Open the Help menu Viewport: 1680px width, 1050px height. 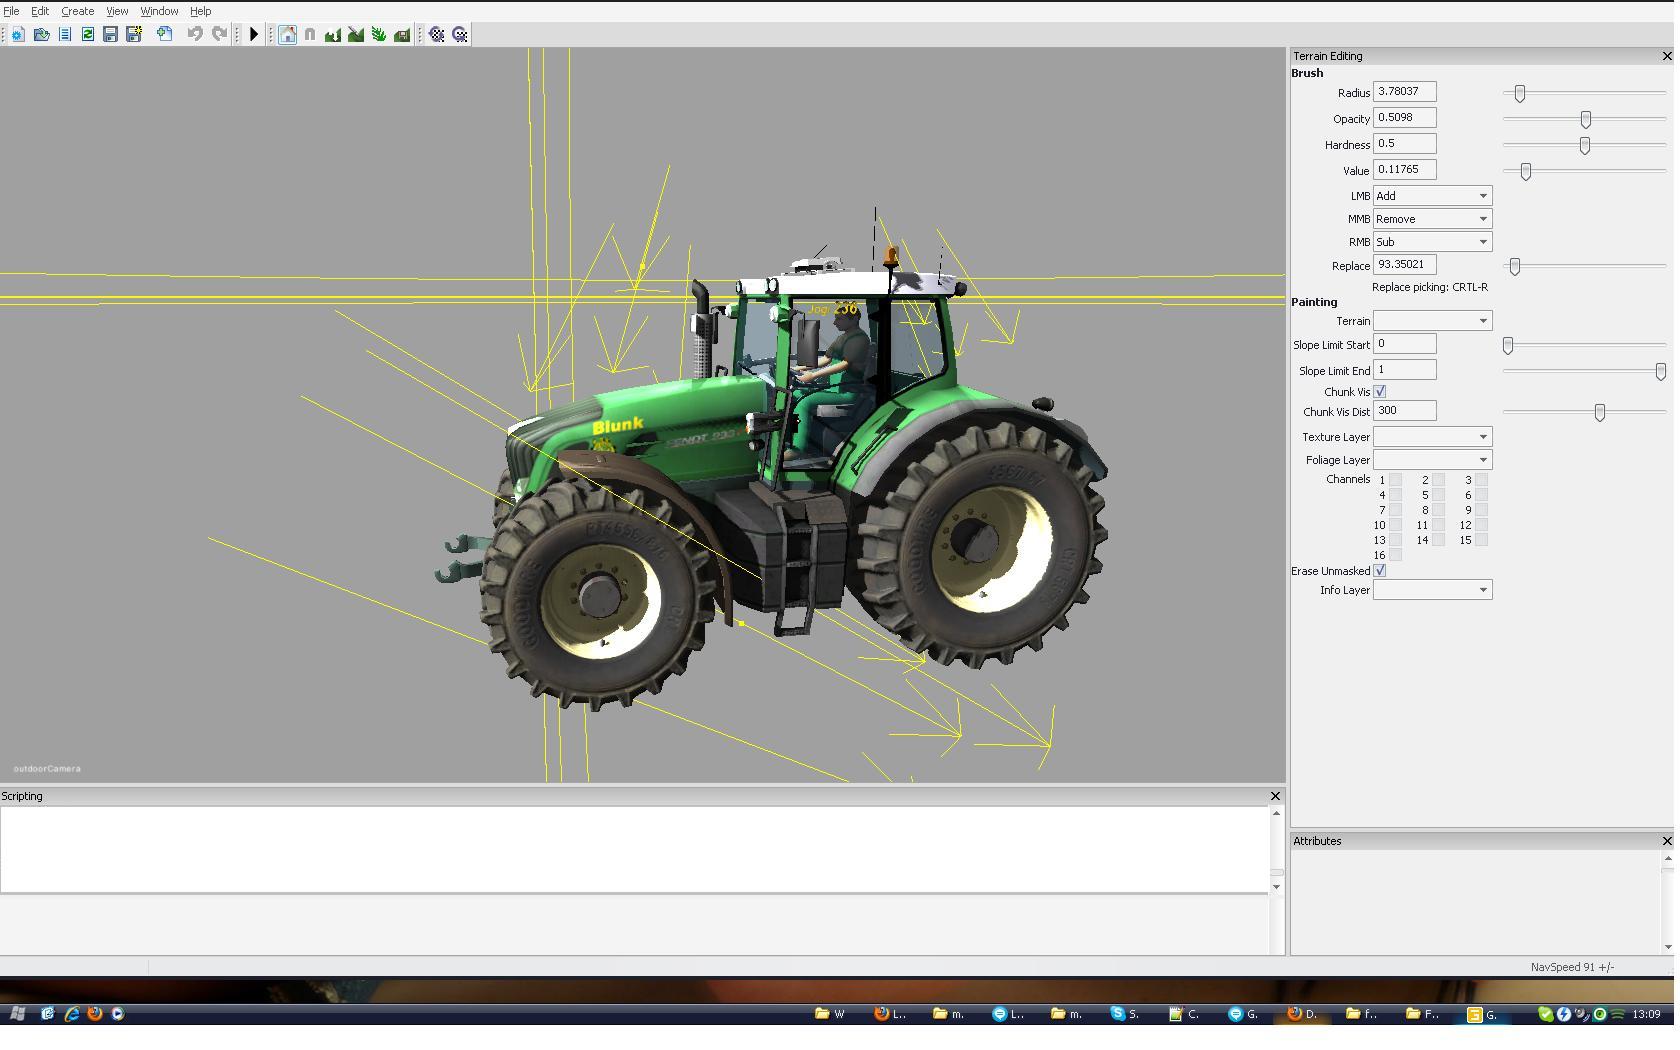point(200,11)
